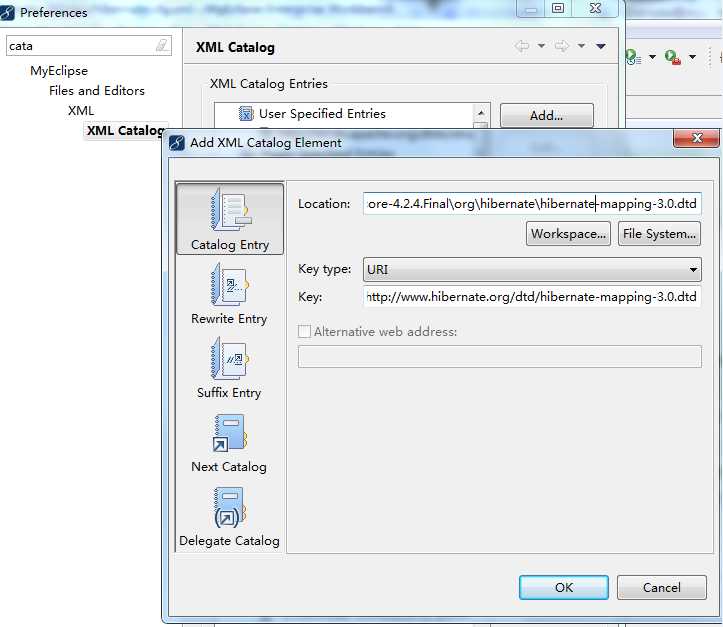Click the MyEclipse icon in Add XML Catalog title
723x627 pixels.
[x=177, y=143]
